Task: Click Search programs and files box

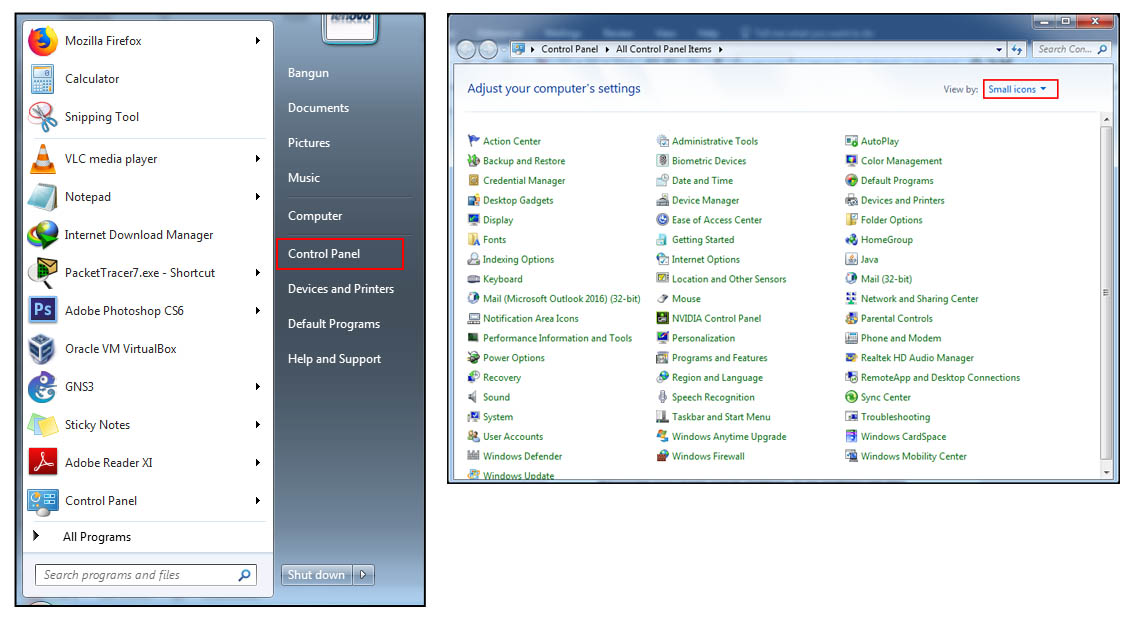Action: click(x=145, y=575)
